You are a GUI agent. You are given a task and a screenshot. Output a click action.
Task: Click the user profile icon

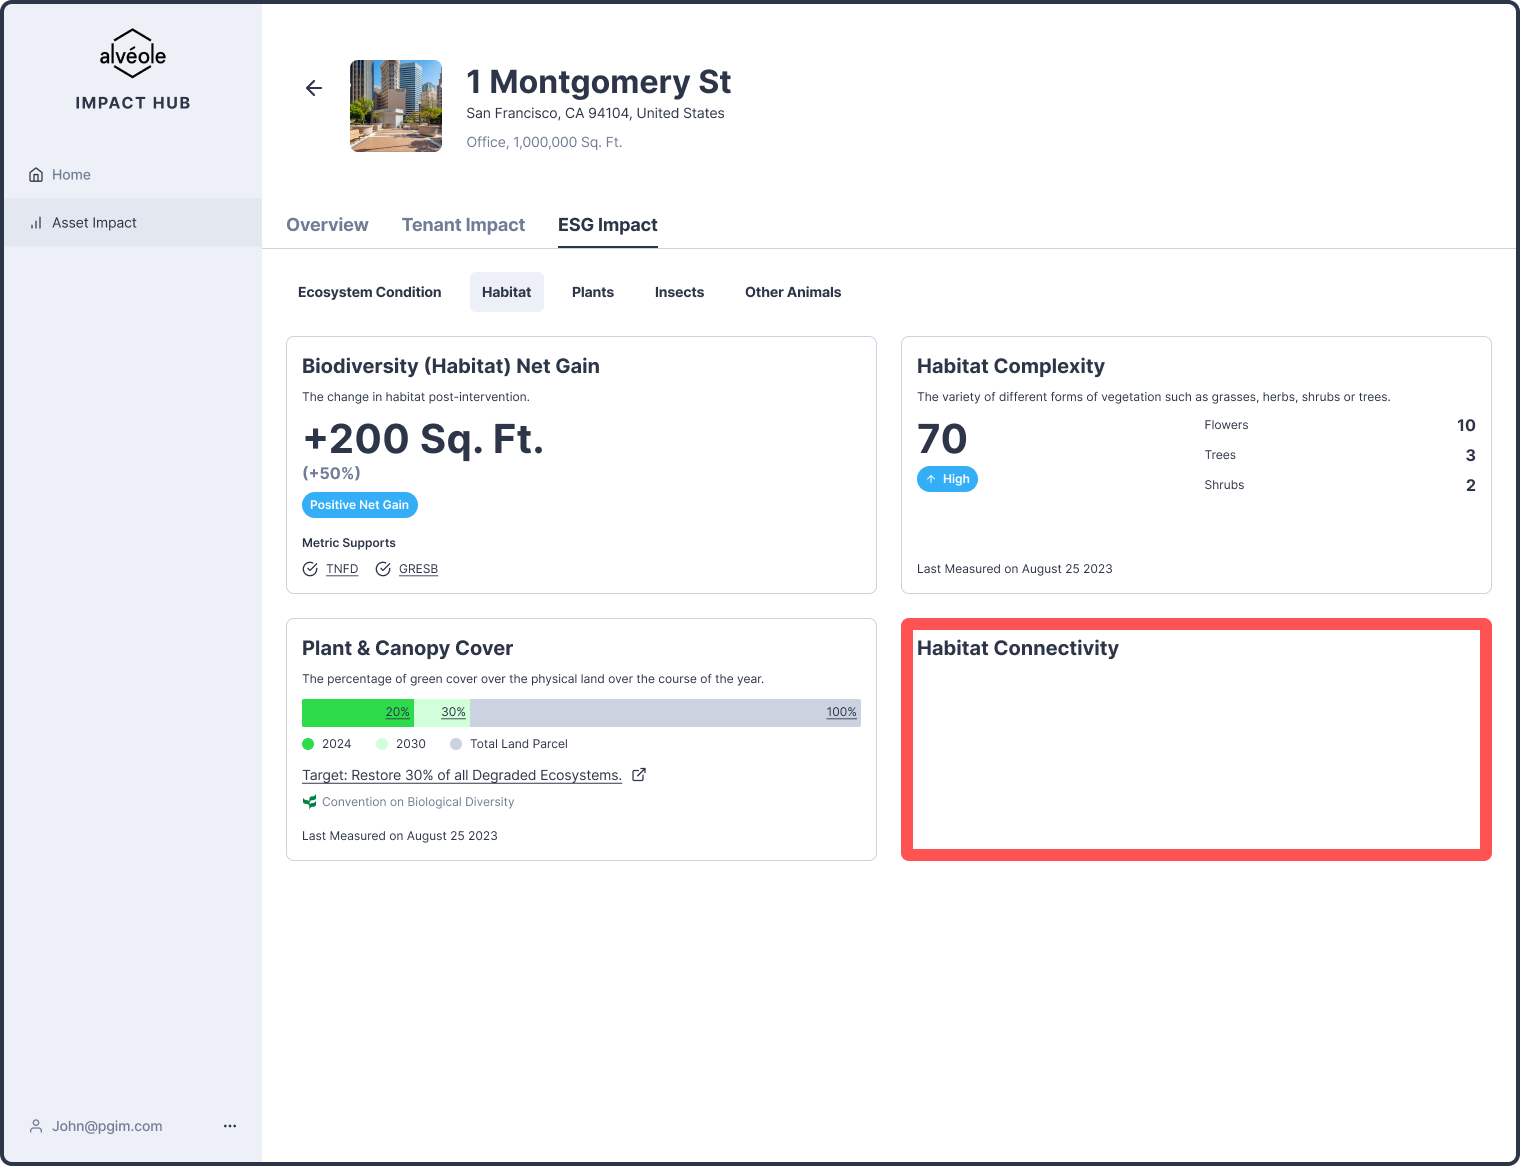pos(36,1126)
